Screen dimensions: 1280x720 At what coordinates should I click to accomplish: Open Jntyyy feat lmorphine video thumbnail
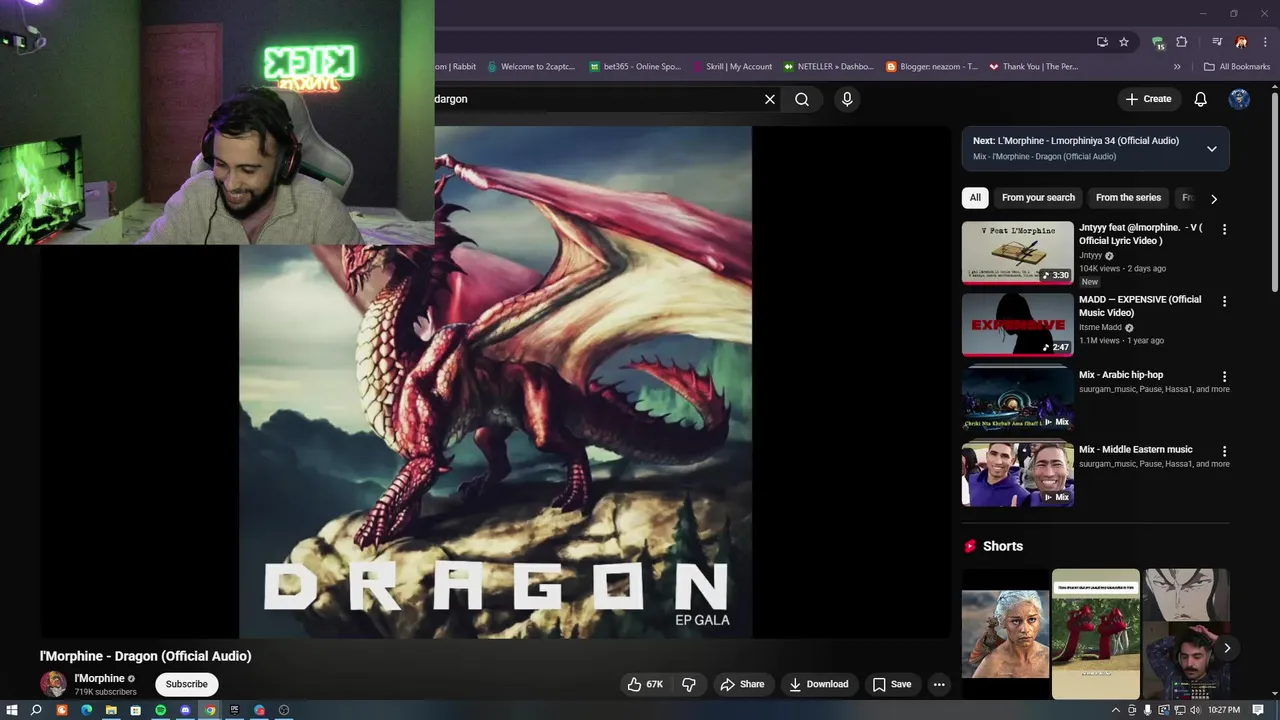1018,253
